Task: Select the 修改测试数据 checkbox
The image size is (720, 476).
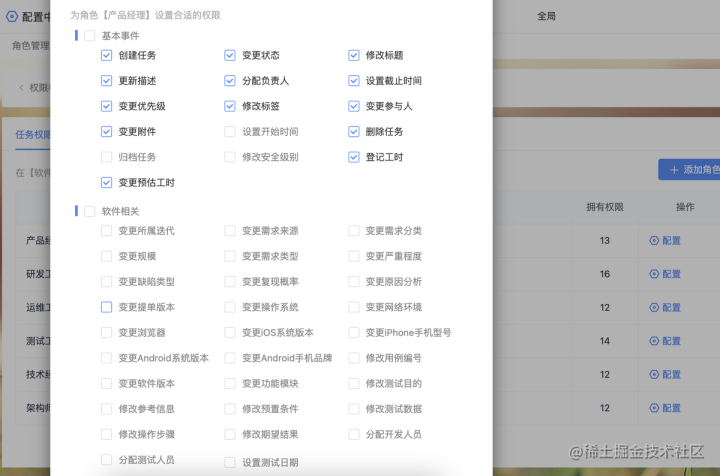Action: (x=354, y=409)
